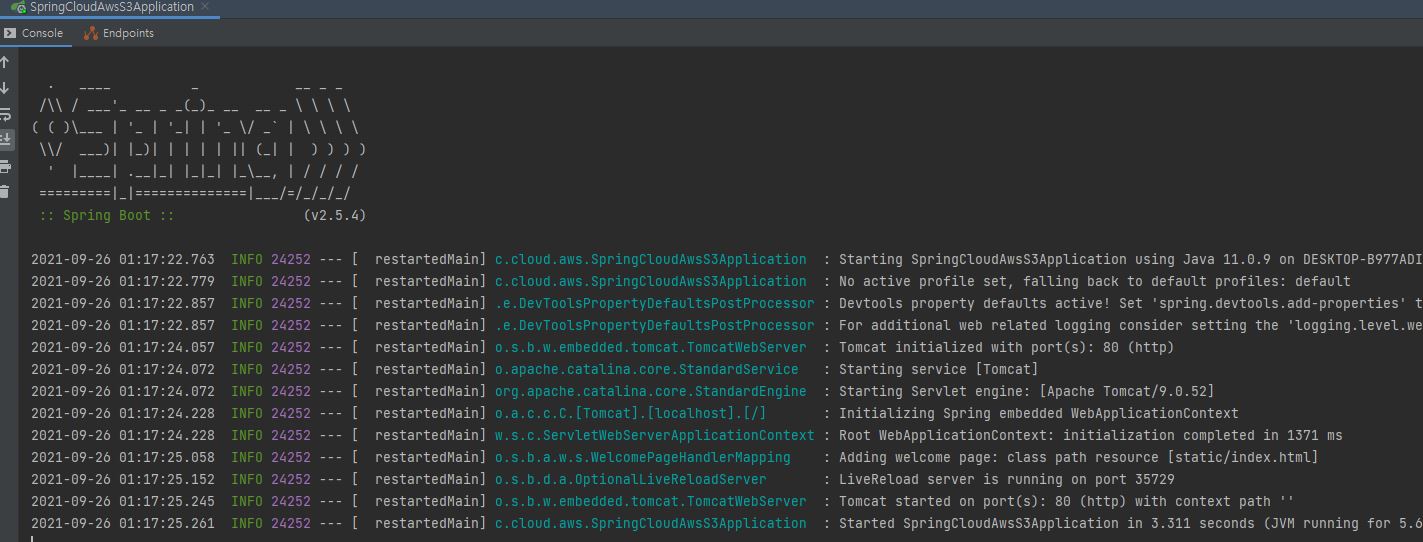Click timestamp '2021-09-26 01:17:25.058'
This screenshot has width=1423, height=542.
pos(122,457)
